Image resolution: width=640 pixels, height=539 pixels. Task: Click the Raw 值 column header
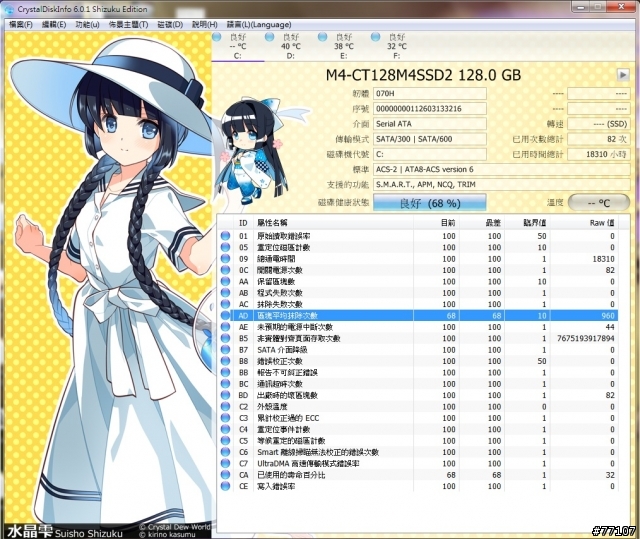[583, 223]
